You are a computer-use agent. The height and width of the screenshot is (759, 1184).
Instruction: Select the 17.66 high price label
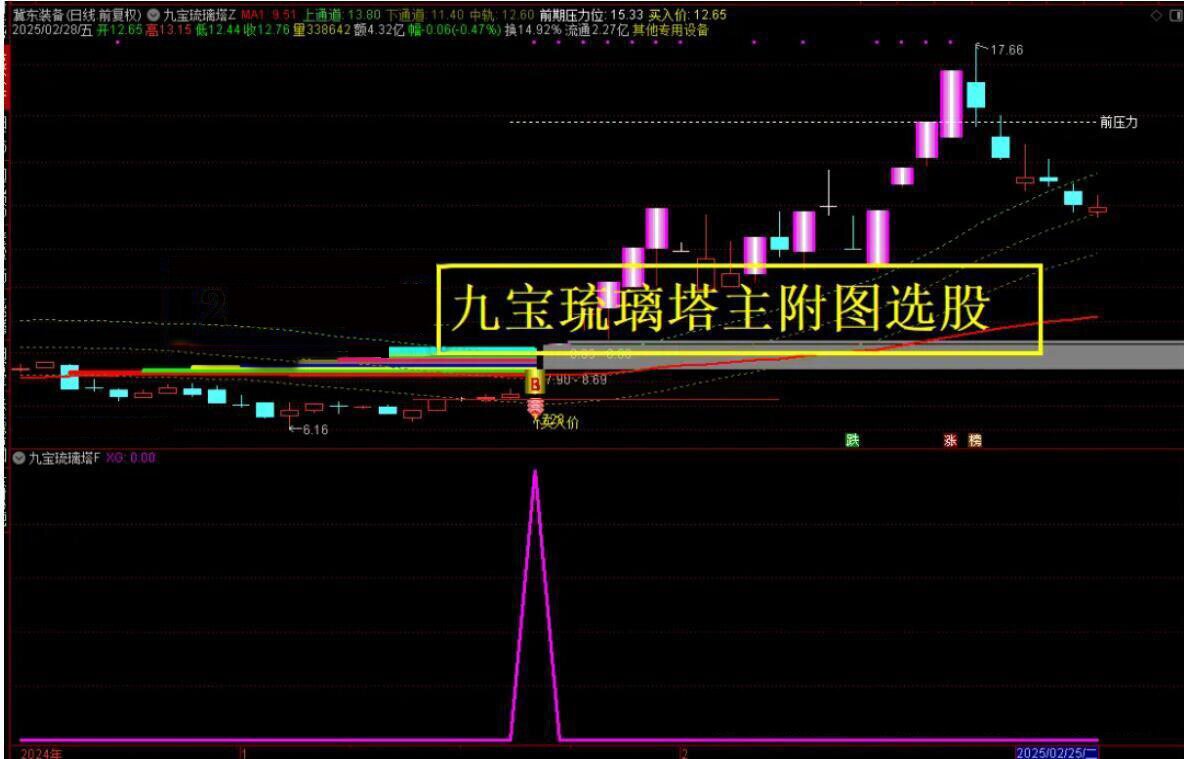click(x=1007, y=50)
